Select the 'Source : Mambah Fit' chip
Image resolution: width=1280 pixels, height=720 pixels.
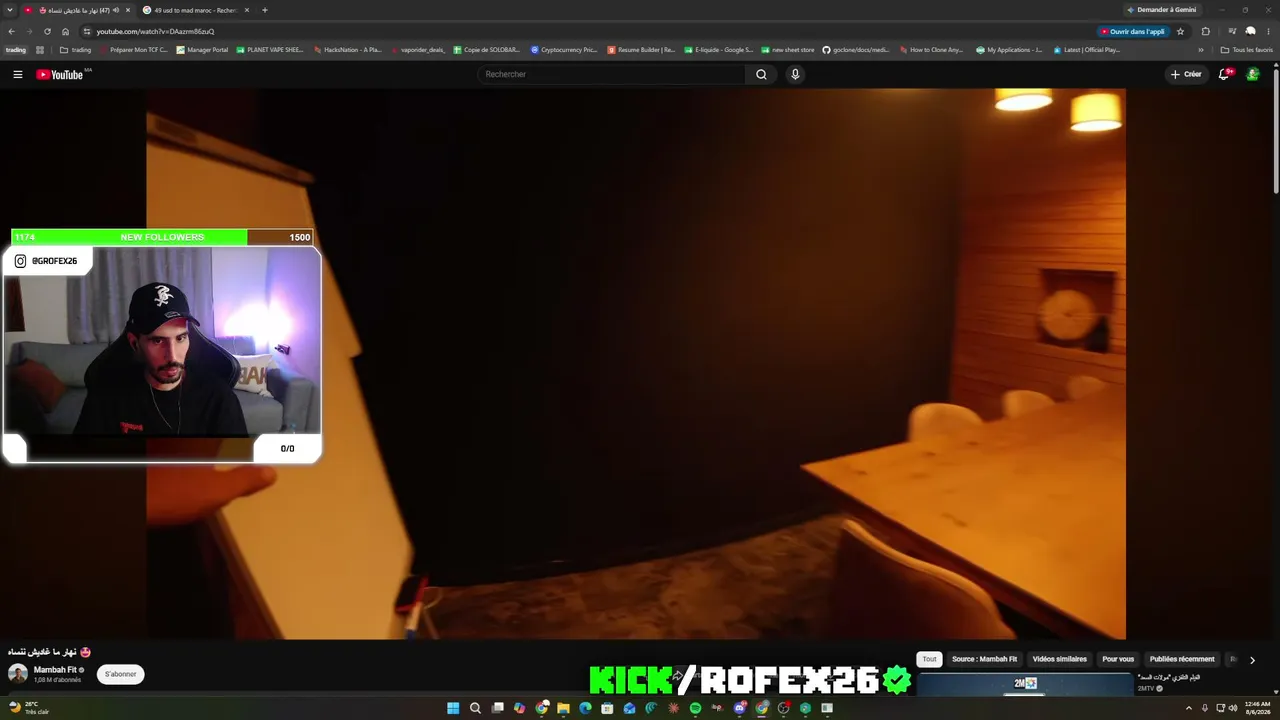(x=984, y=659)
